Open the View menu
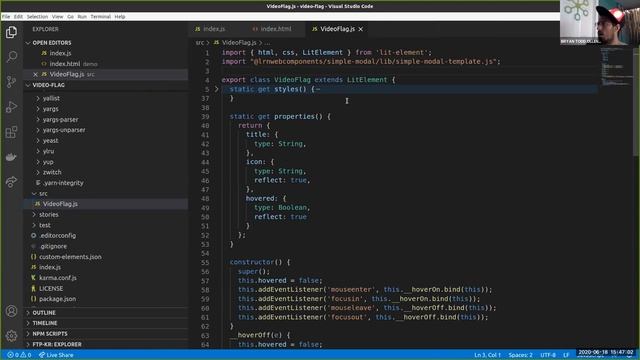 (58, 17)
